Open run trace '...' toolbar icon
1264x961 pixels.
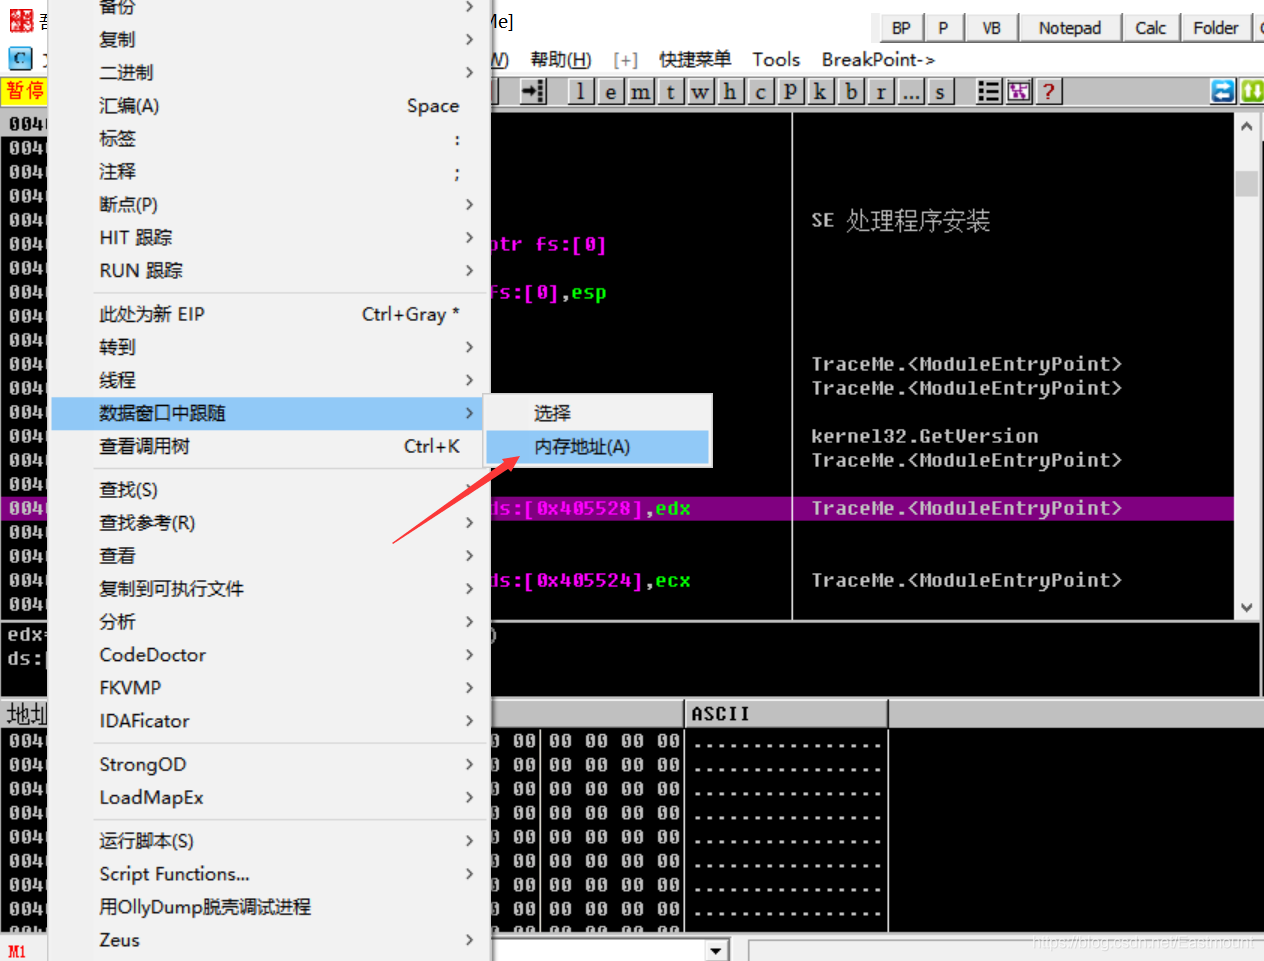click(x=911, y=92)
